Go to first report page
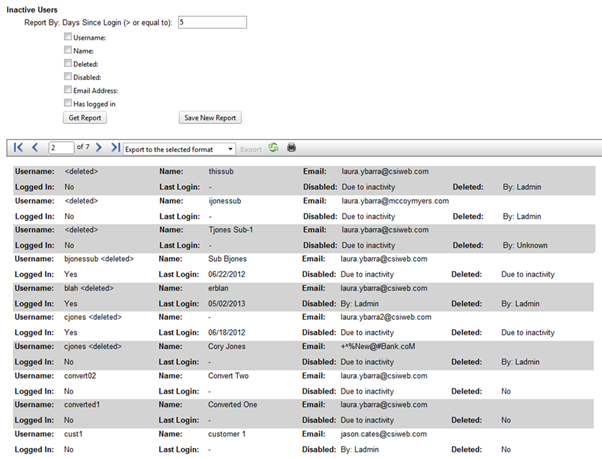 pos(18,148)
